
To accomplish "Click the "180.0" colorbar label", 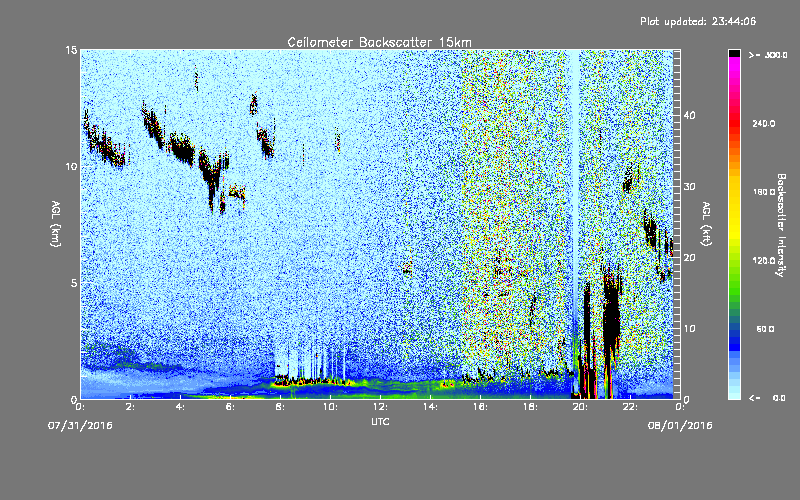I will (x=764, y=192).
